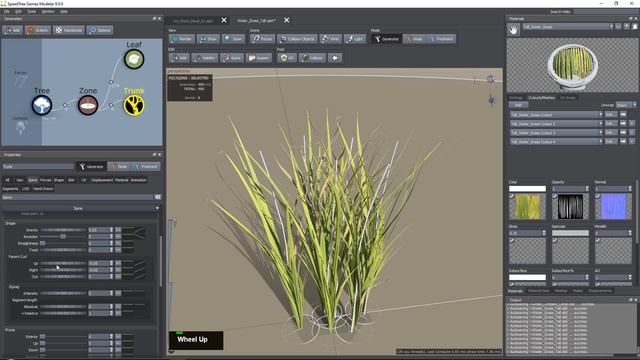Step the Parent Curl Up value spinner
Image resolution: width=640 pixels, height=360 pixels.
[111, 263]
